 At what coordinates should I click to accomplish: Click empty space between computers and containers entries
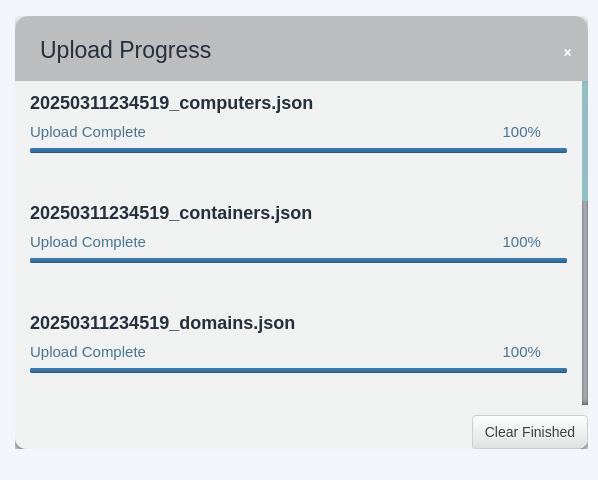tap(298, 177)
